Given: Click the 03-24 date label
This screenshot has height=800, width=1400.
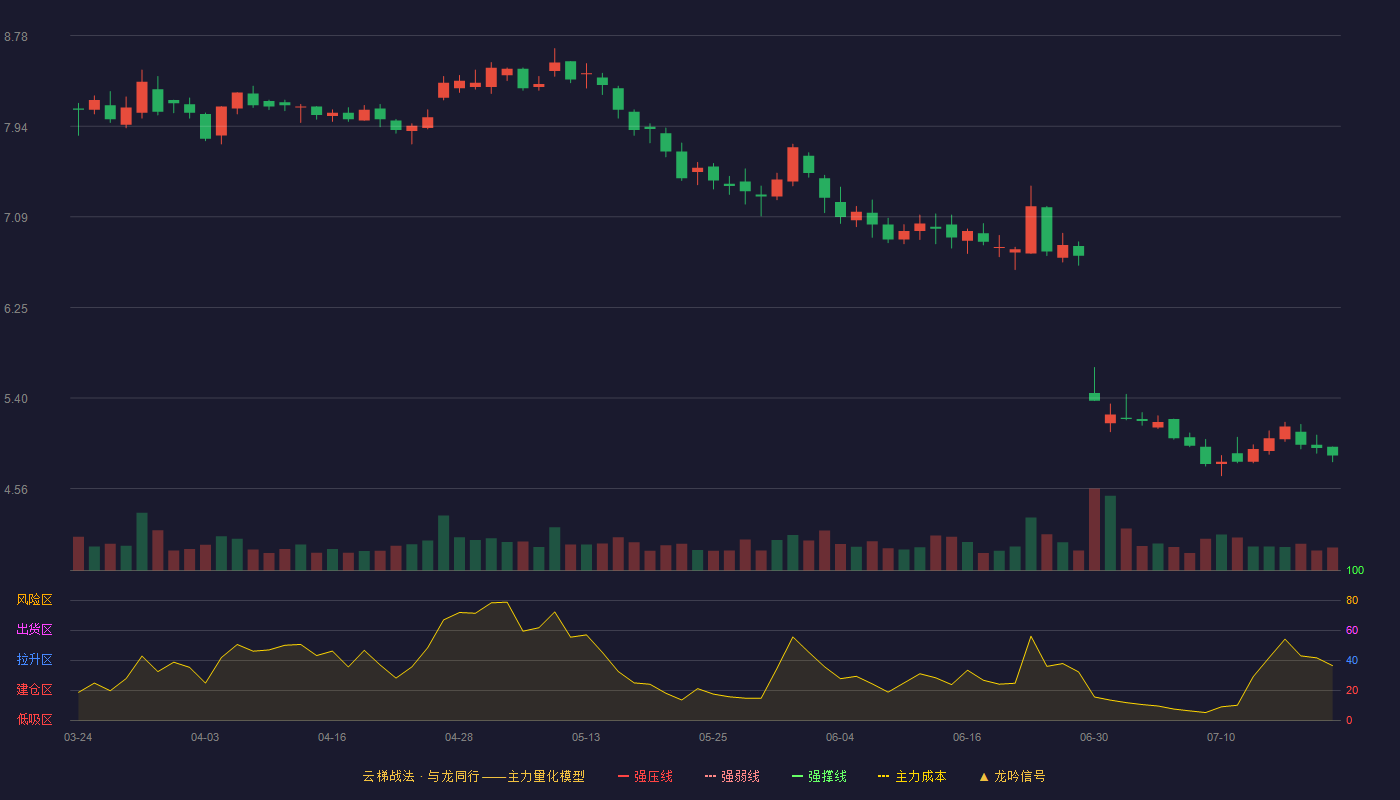Looking at the screenshot, I should click(78, 737).
